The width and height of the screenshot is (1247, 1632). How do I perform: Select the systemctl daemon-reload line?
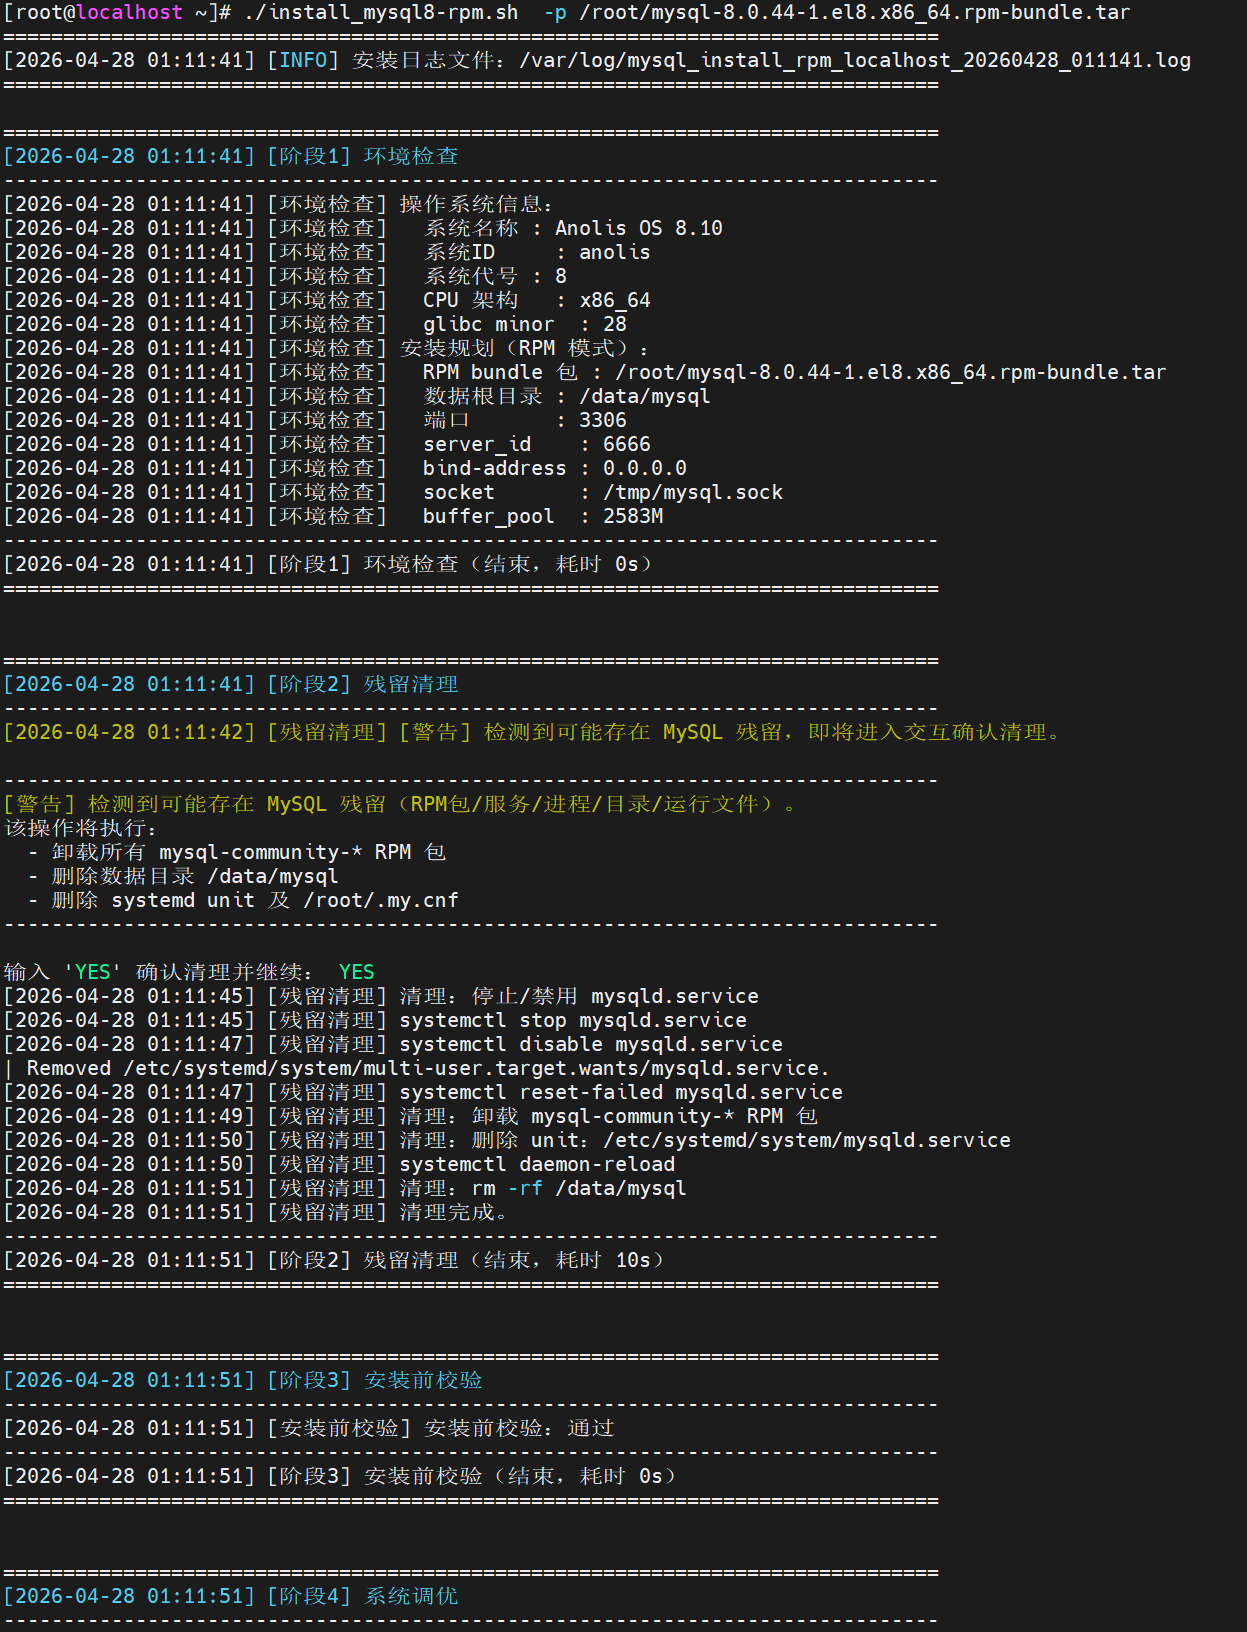point(339,1164)
